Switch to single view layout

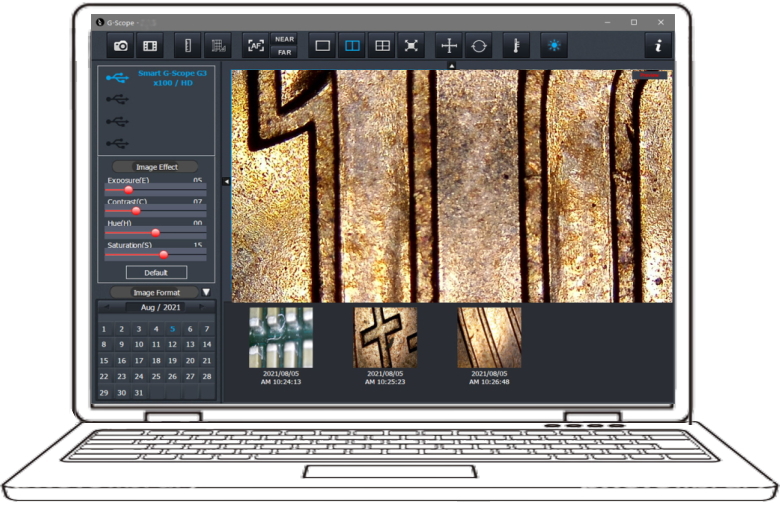pos(322,46)
